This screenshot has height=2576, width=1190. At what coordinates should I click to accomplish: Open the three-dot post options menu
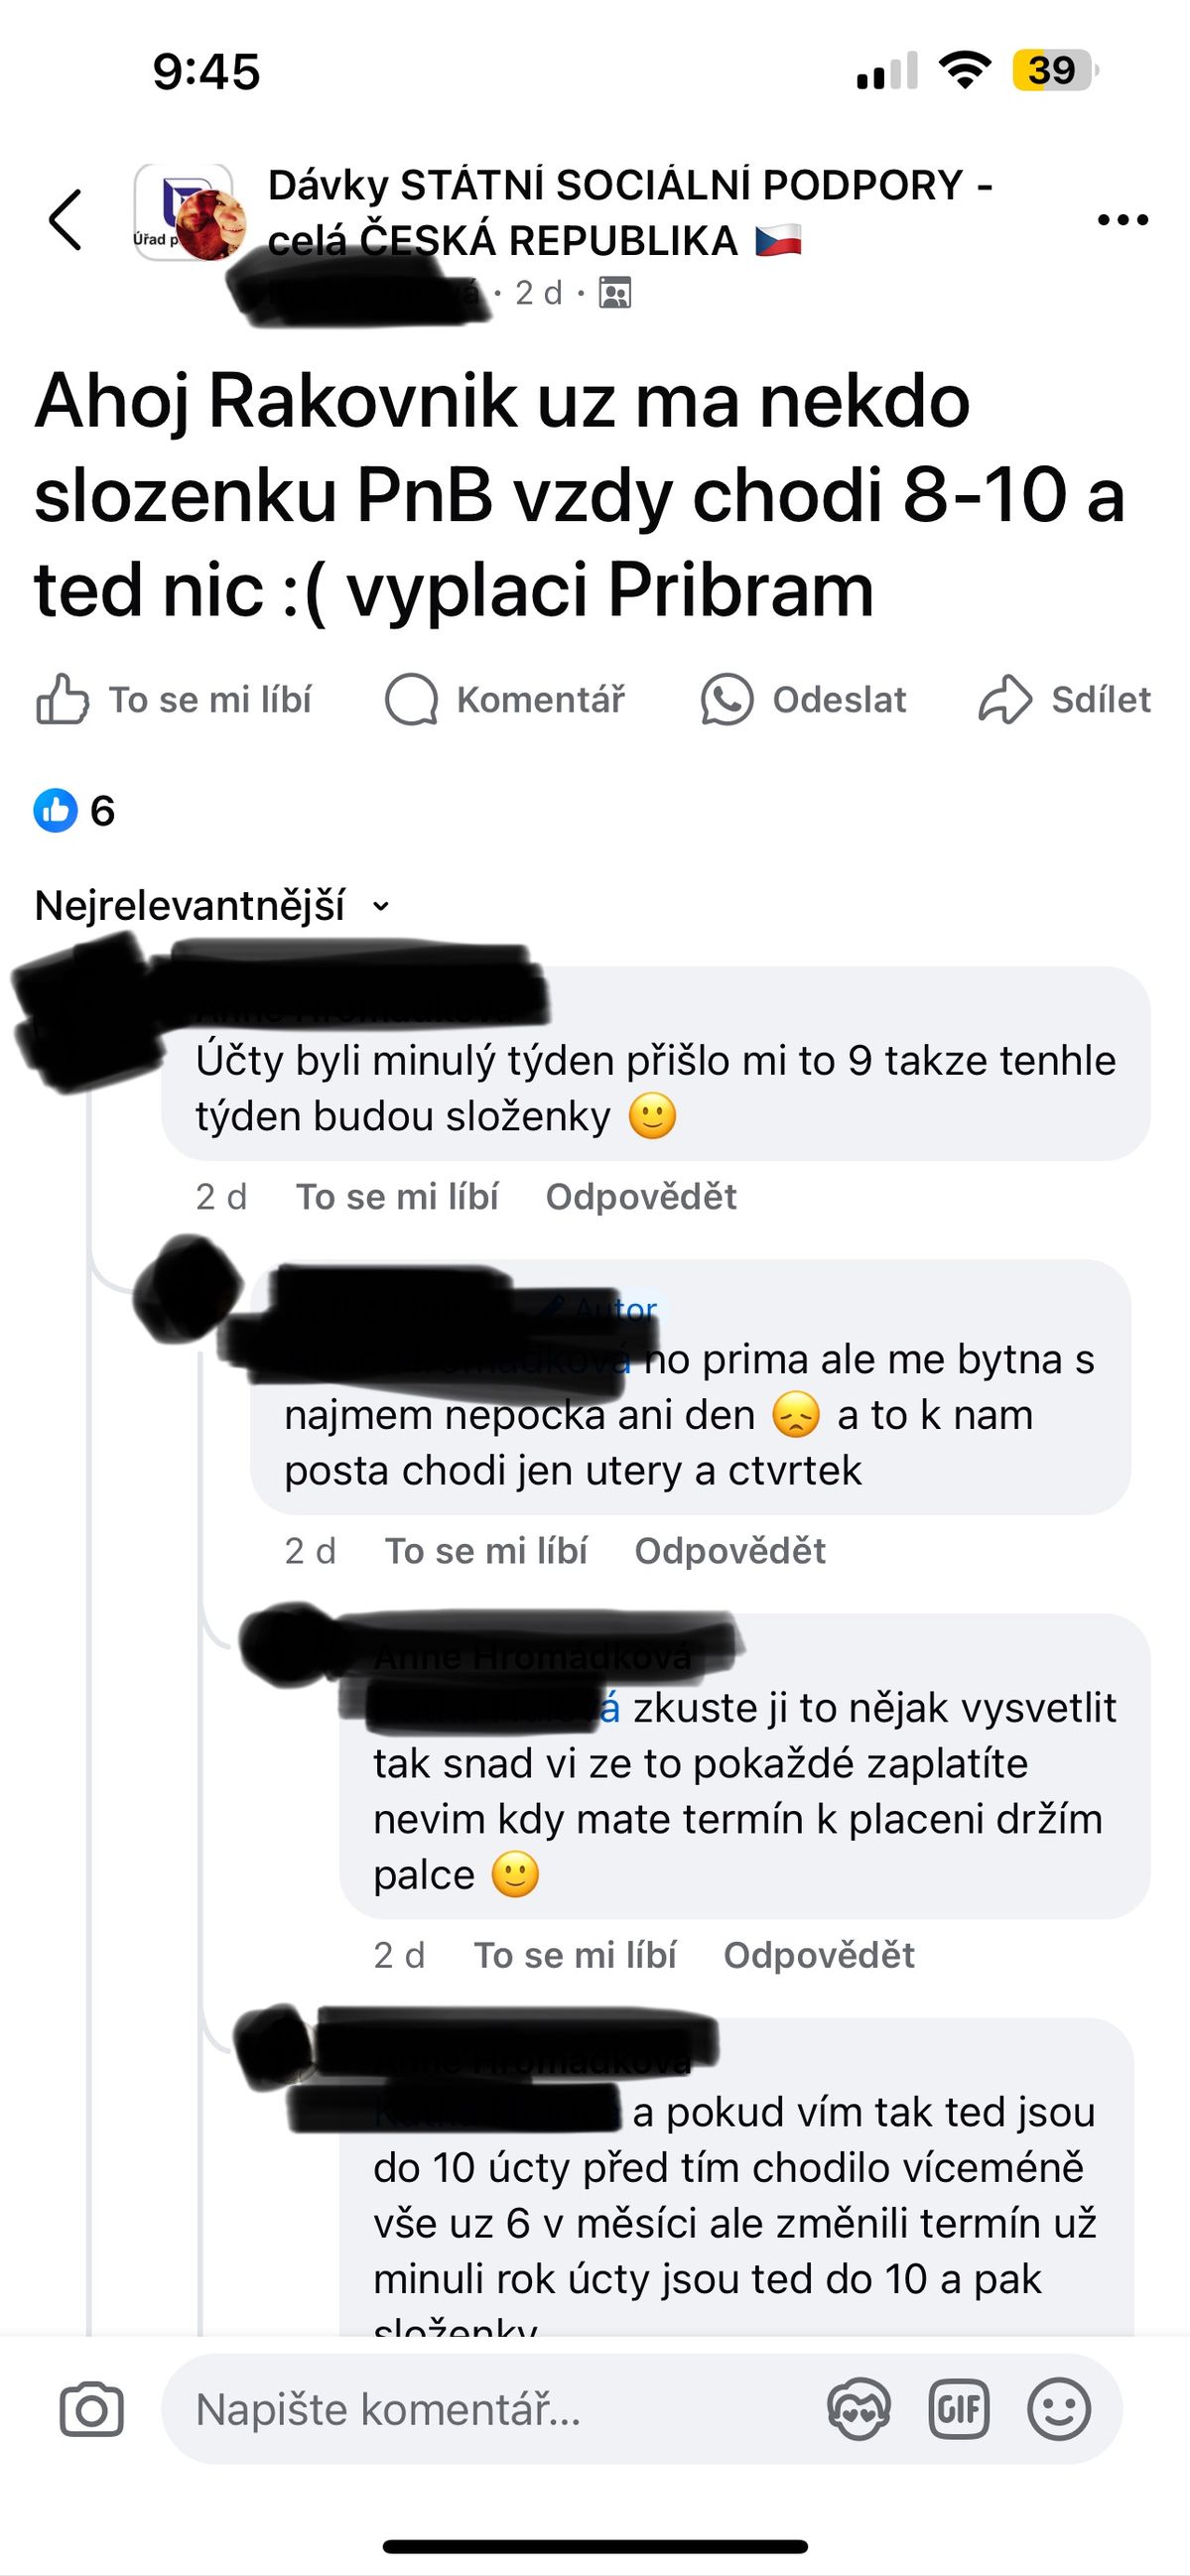(1122, 220)
